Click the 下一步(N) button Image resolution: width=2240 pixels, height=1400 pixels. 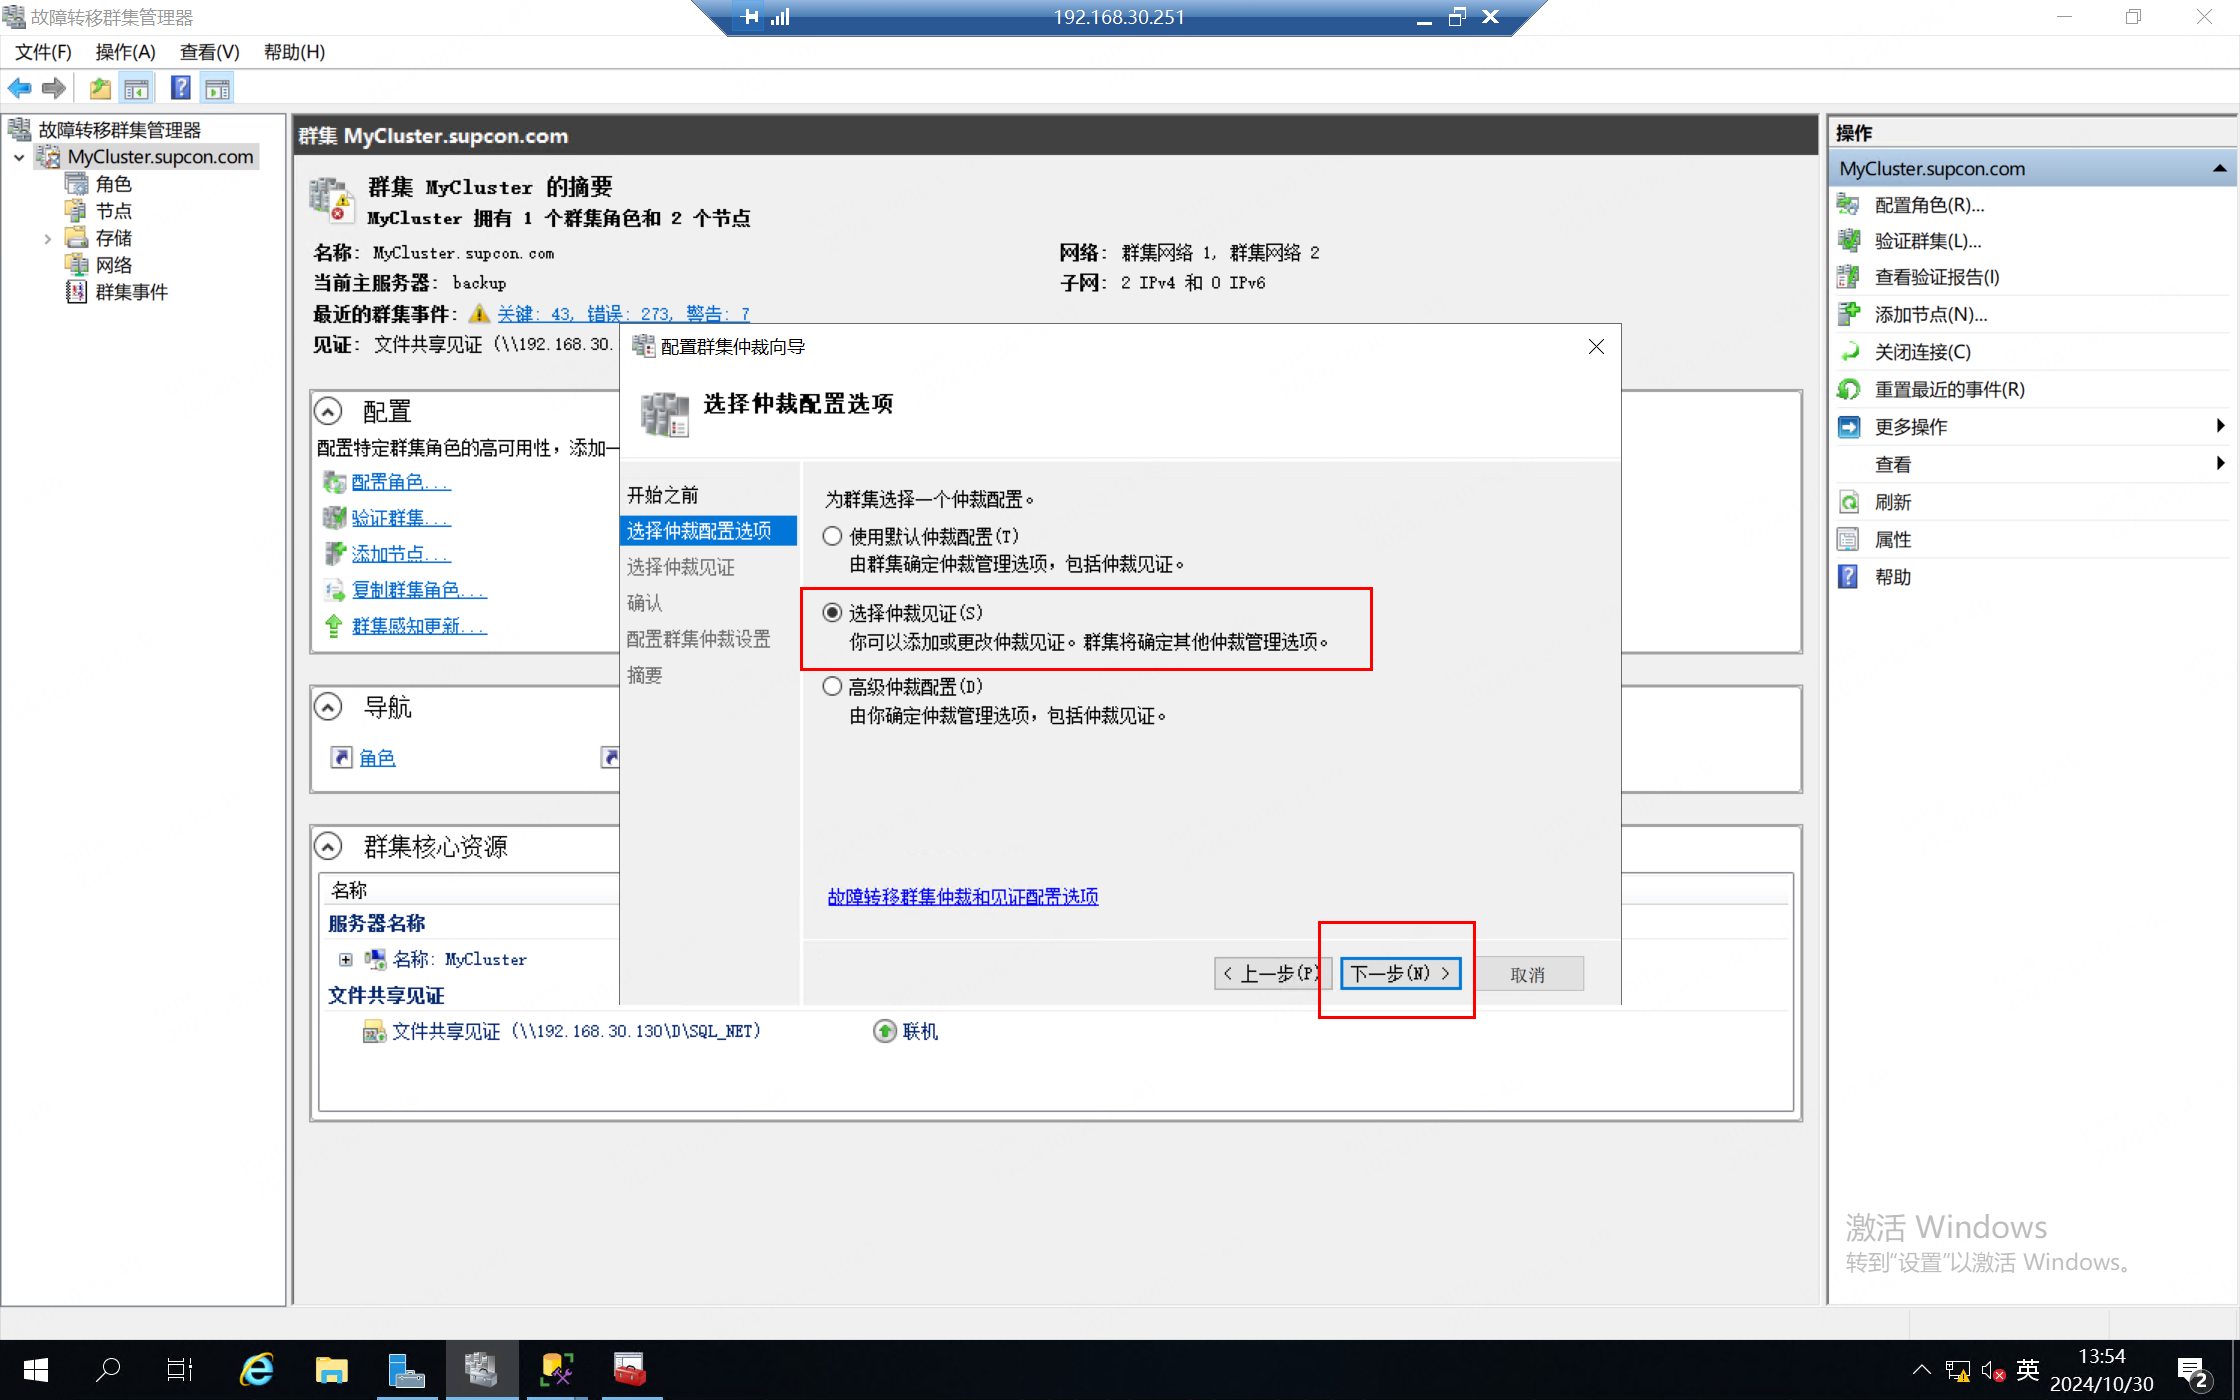(1399, 974)
